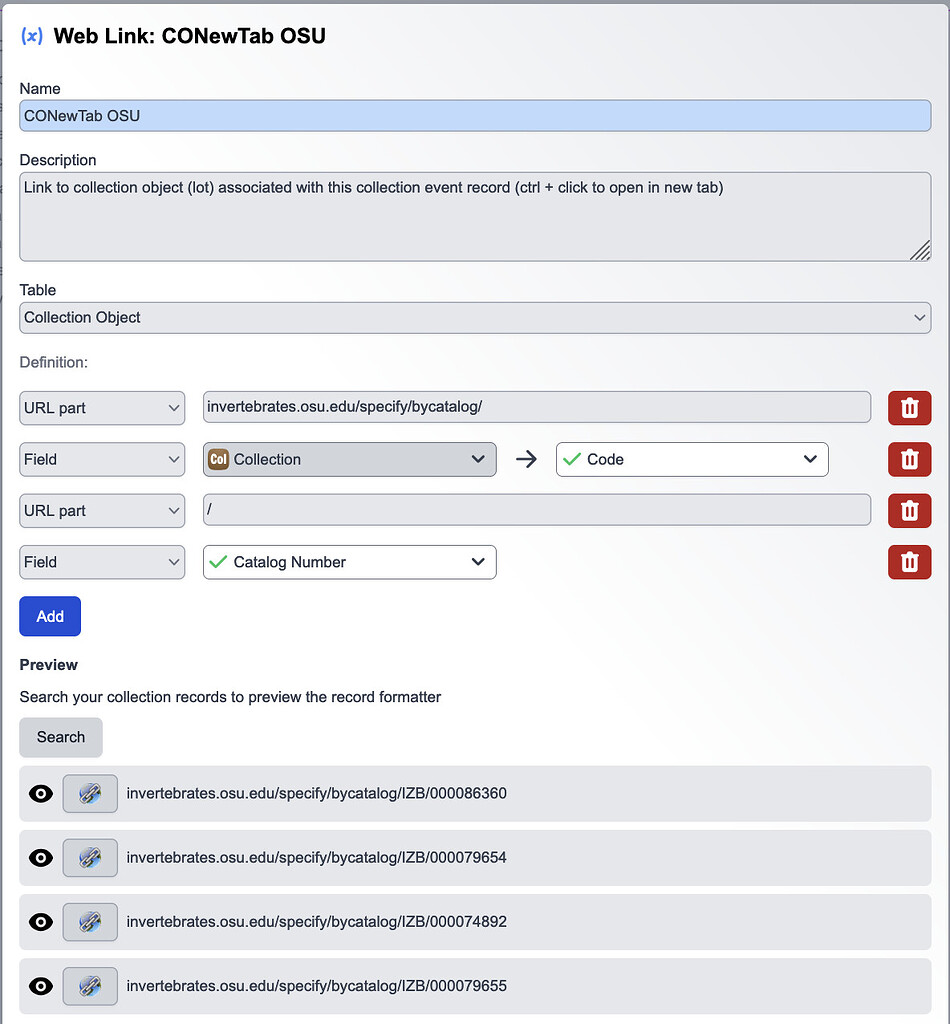Open the Code field dropdown
The height and width of the screenshot is (1024, 950).
click(692, 459)
